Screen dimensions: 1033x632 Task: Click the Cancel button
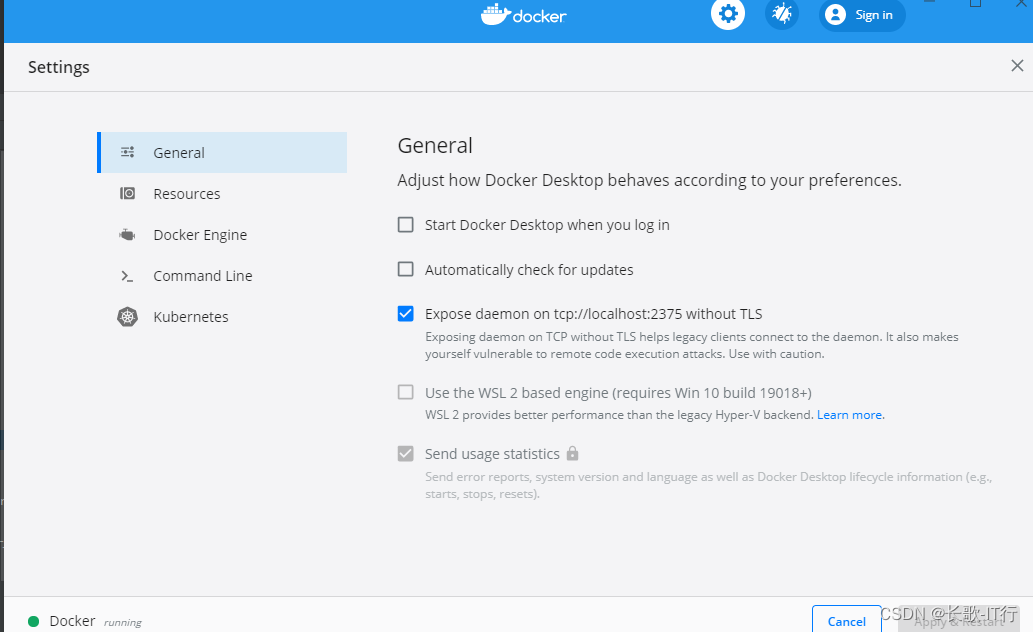pyautogui.click(x=847, y=619)
